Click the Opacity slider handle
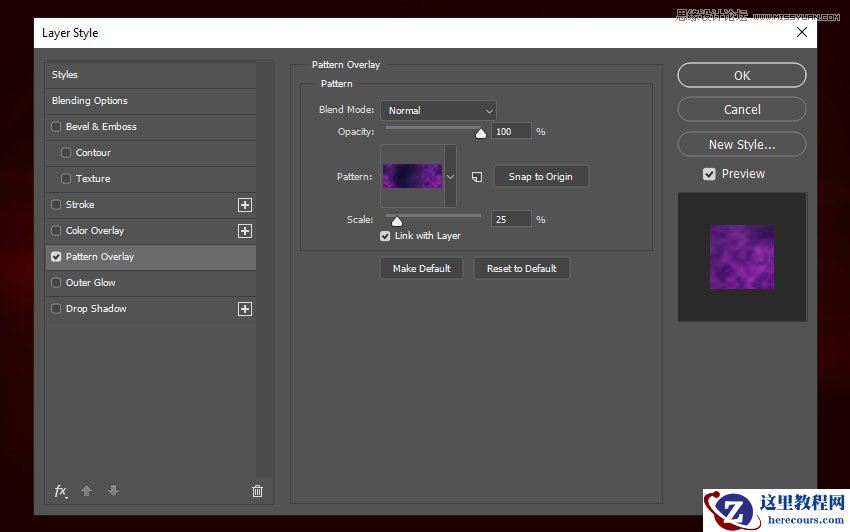Viewport: 850px width, 532px height. [480, 132]
